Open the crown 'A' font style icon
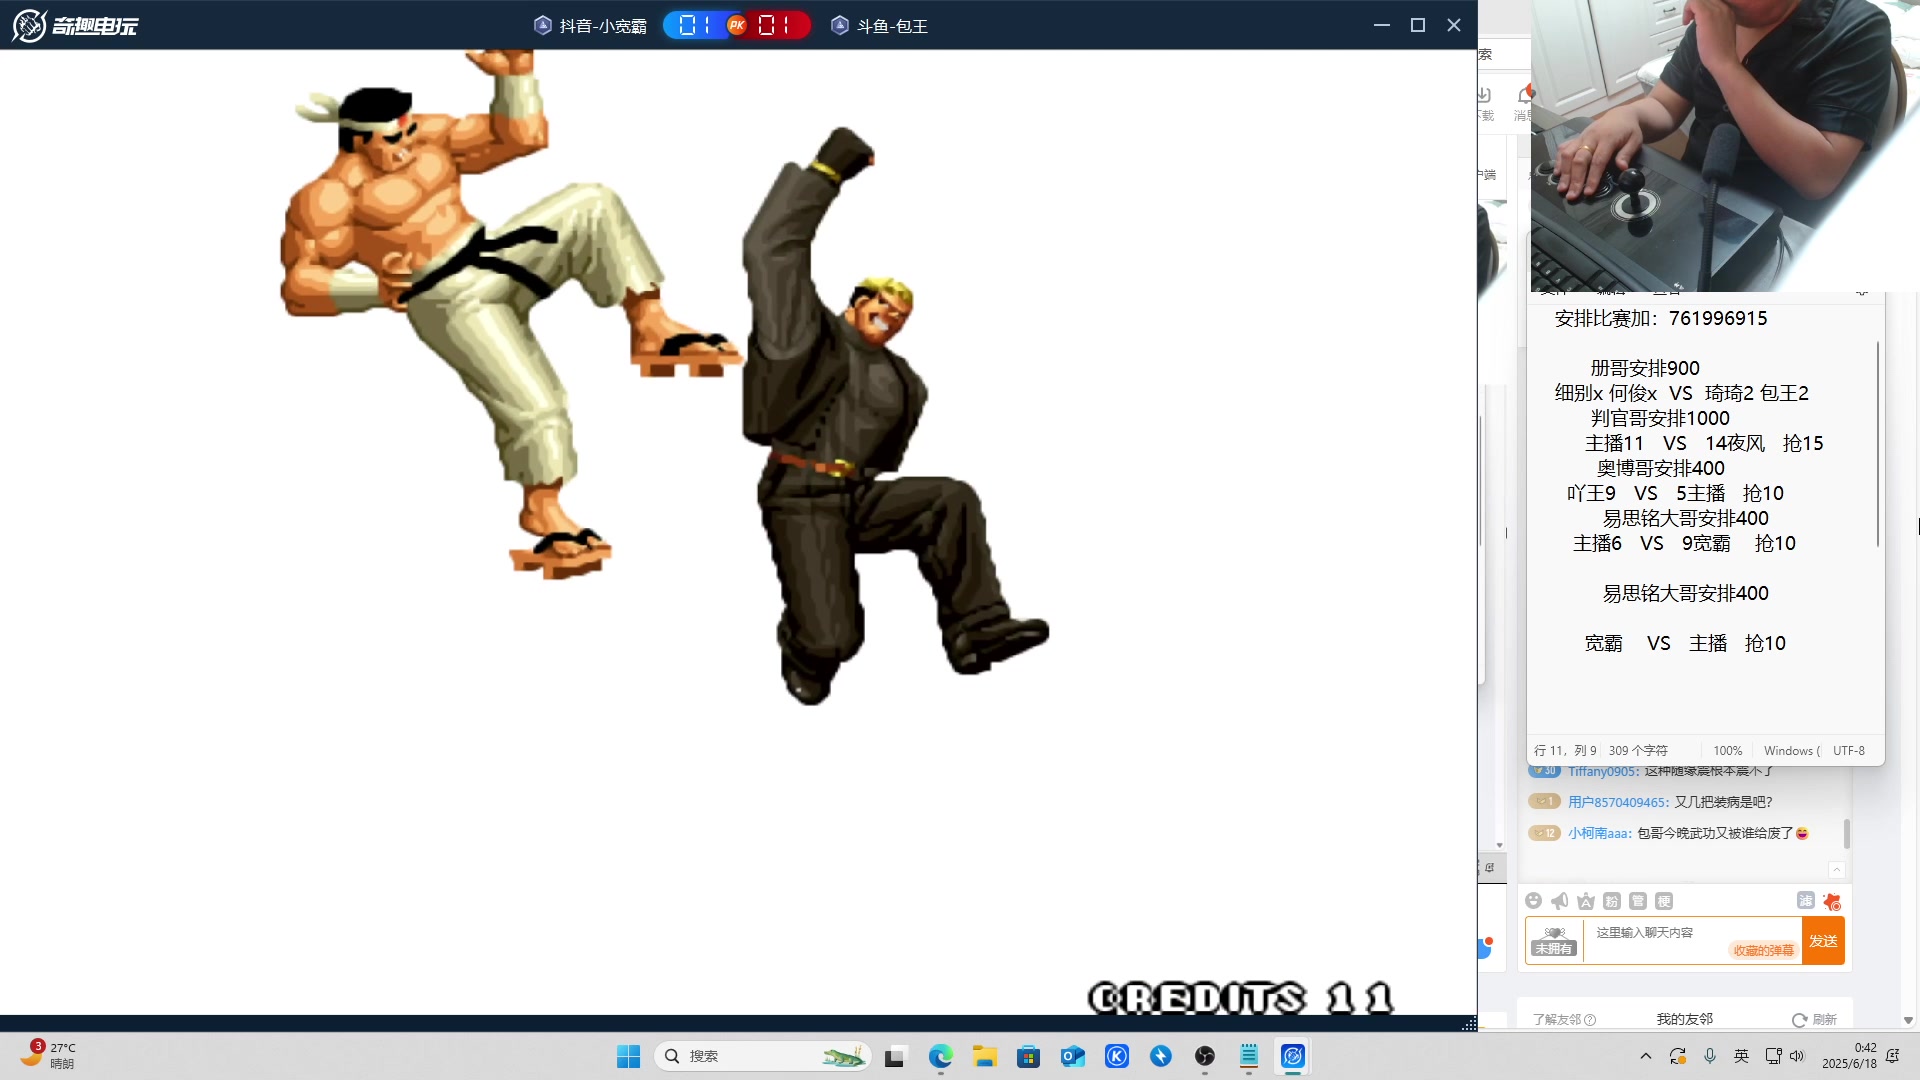 tap(1586, 901)
